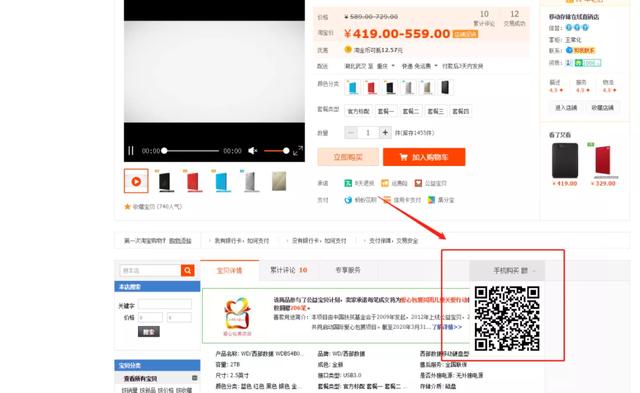Choose the last dark drive color option

[445, 87]
